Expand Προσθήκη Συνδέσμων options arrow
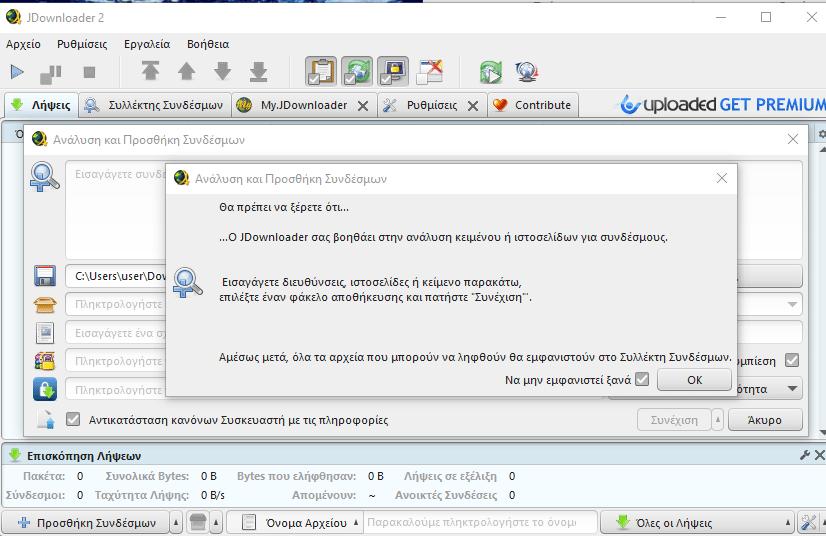This screenshot has height=536, width=826. 176,522
